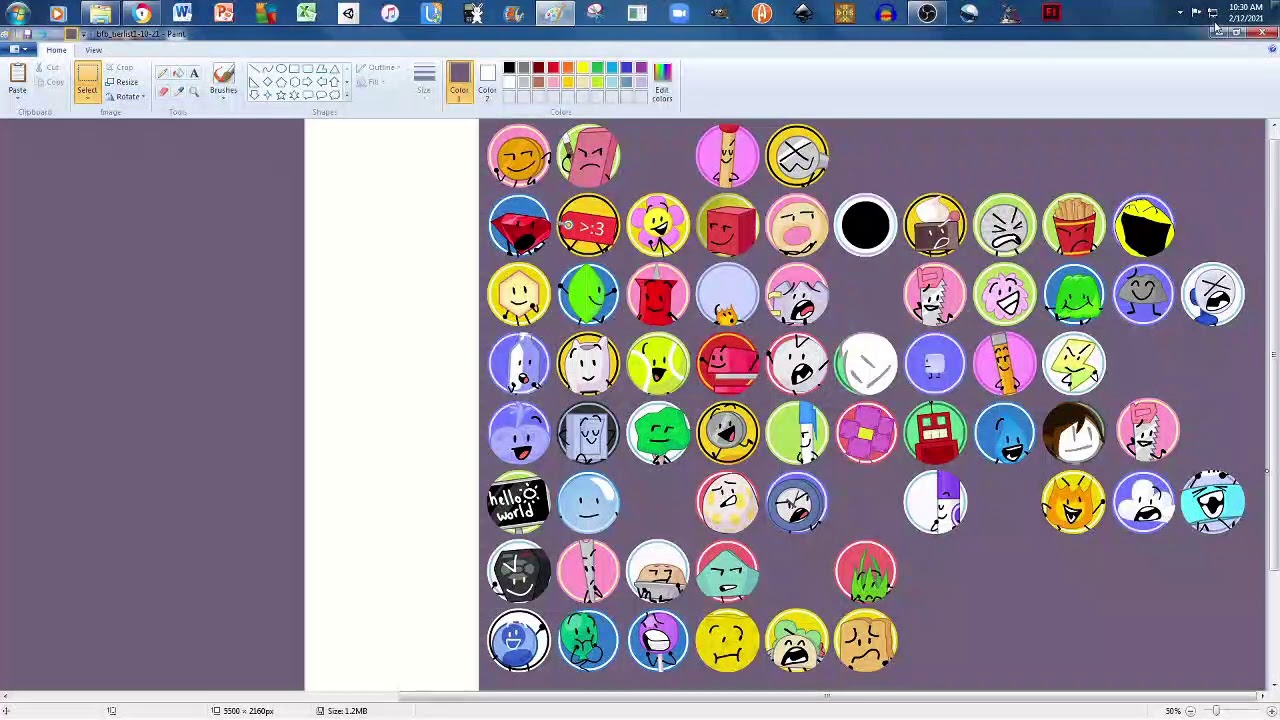Expand the Brushes dropdown arrow
Image resolution: width=1280 pixels, height=720 pixels.
point(223,99)
